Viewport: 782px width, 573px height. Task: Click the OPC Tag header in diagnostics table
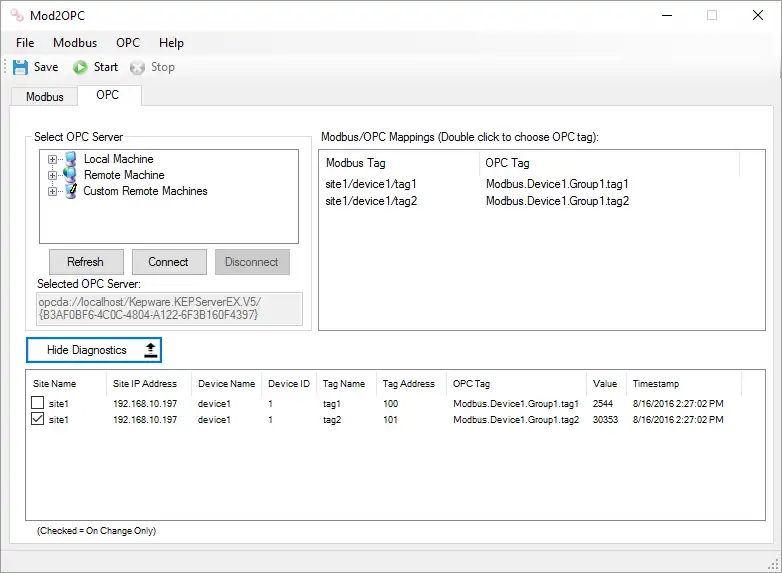pos(471,384)
